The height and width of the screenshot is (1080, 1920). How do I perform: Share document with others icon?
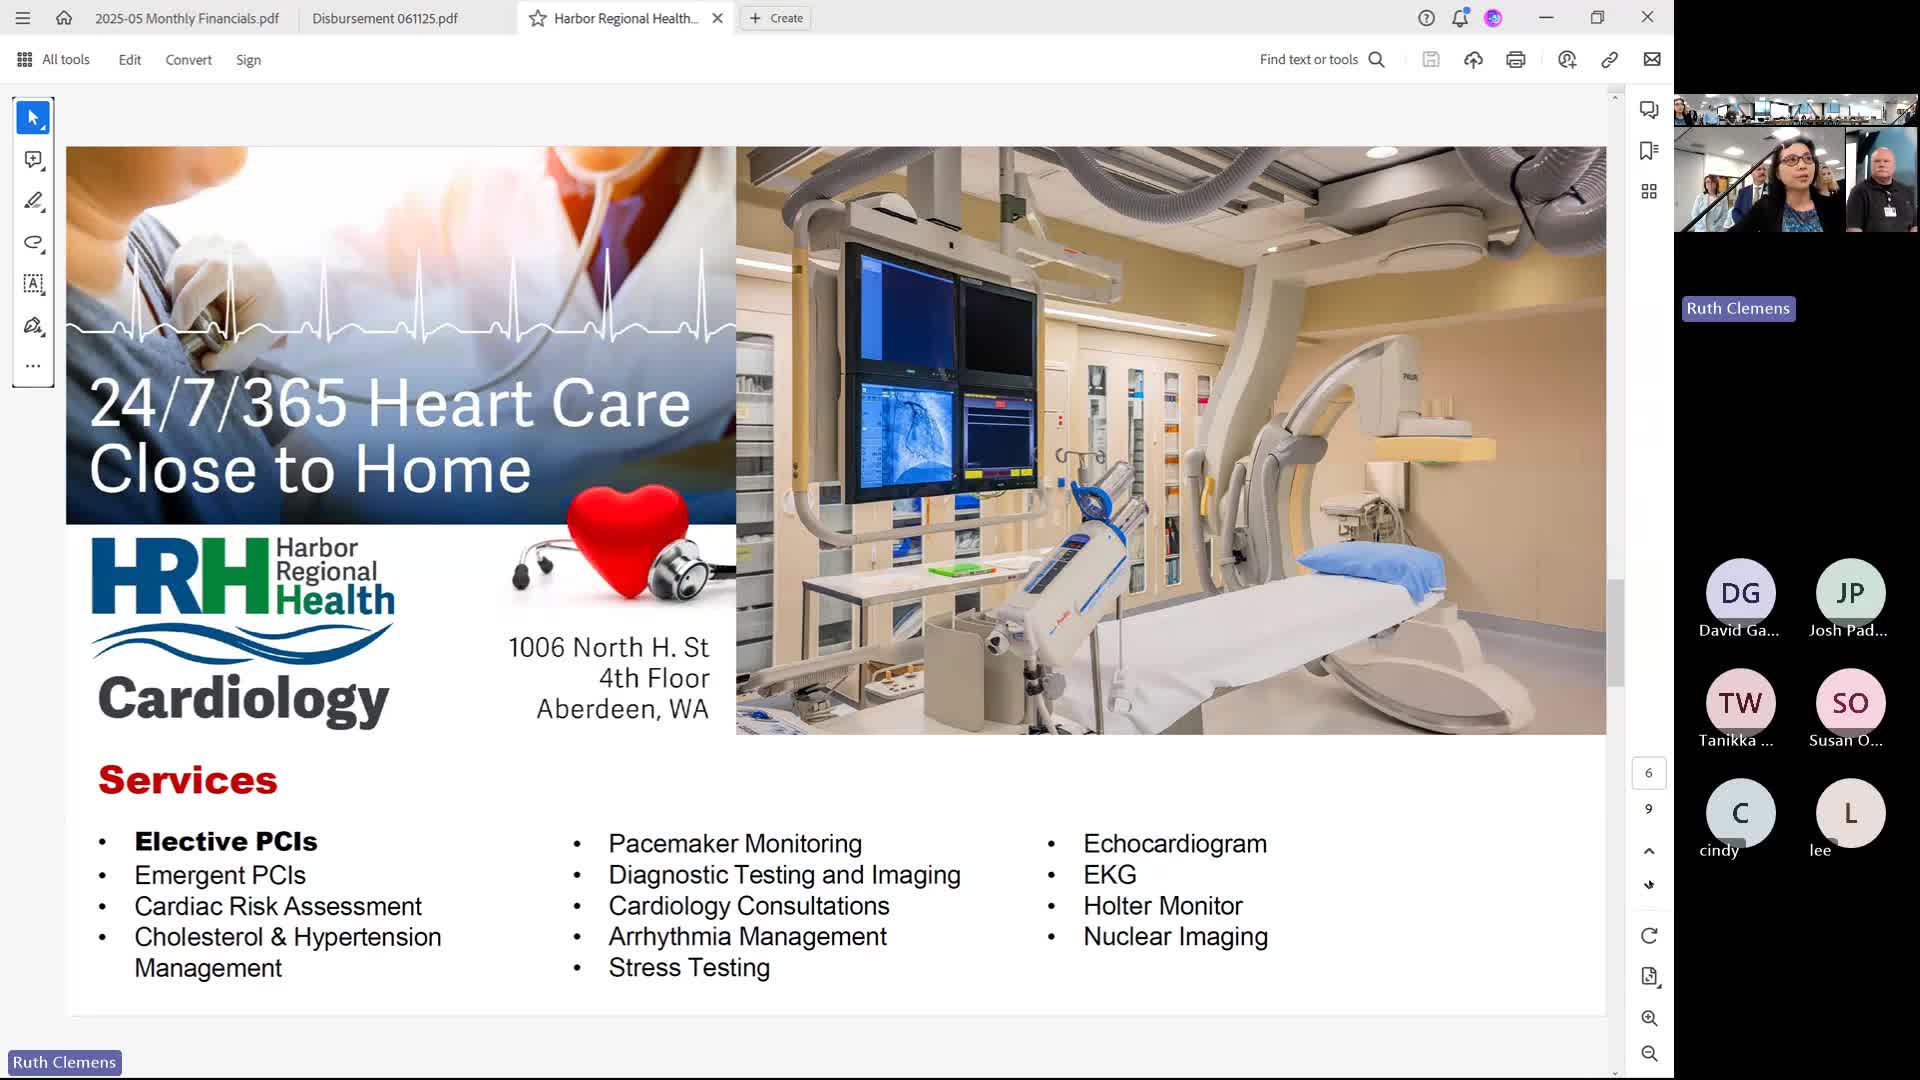point(1567,60)
